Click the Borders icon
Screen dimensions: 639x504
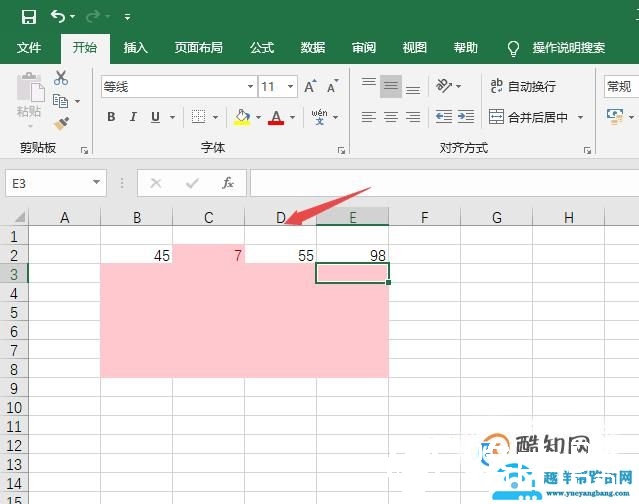tap(198, 117)
